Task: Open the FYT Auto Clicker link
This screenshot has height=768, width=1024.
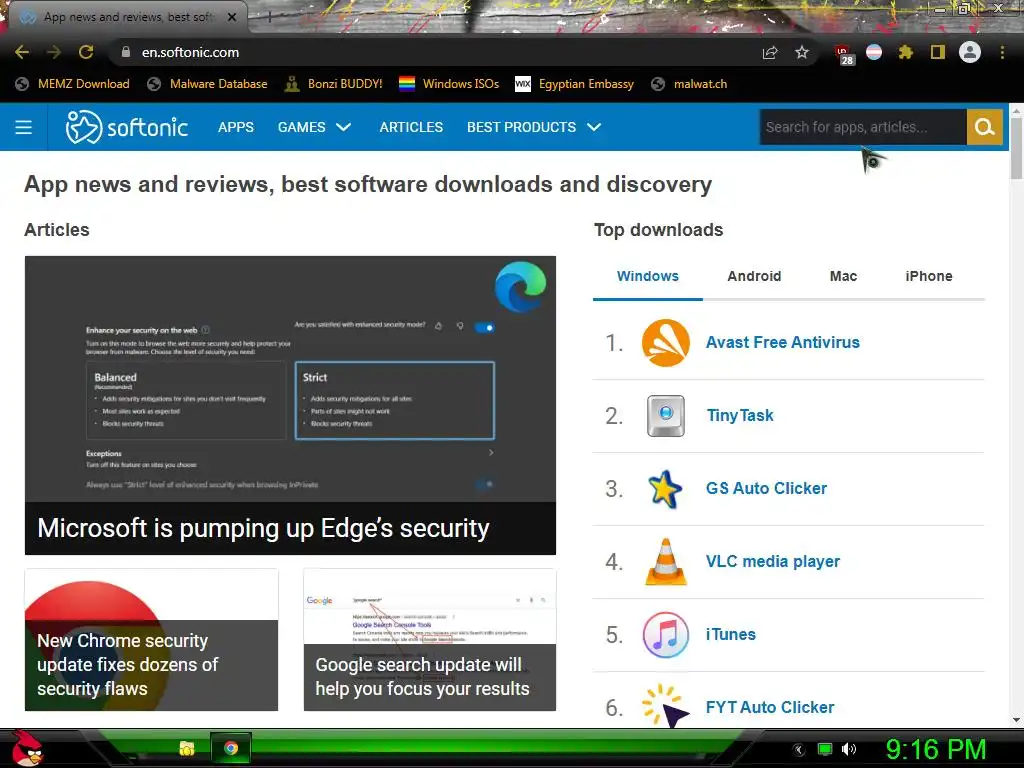Action: [x=770, y=707]
